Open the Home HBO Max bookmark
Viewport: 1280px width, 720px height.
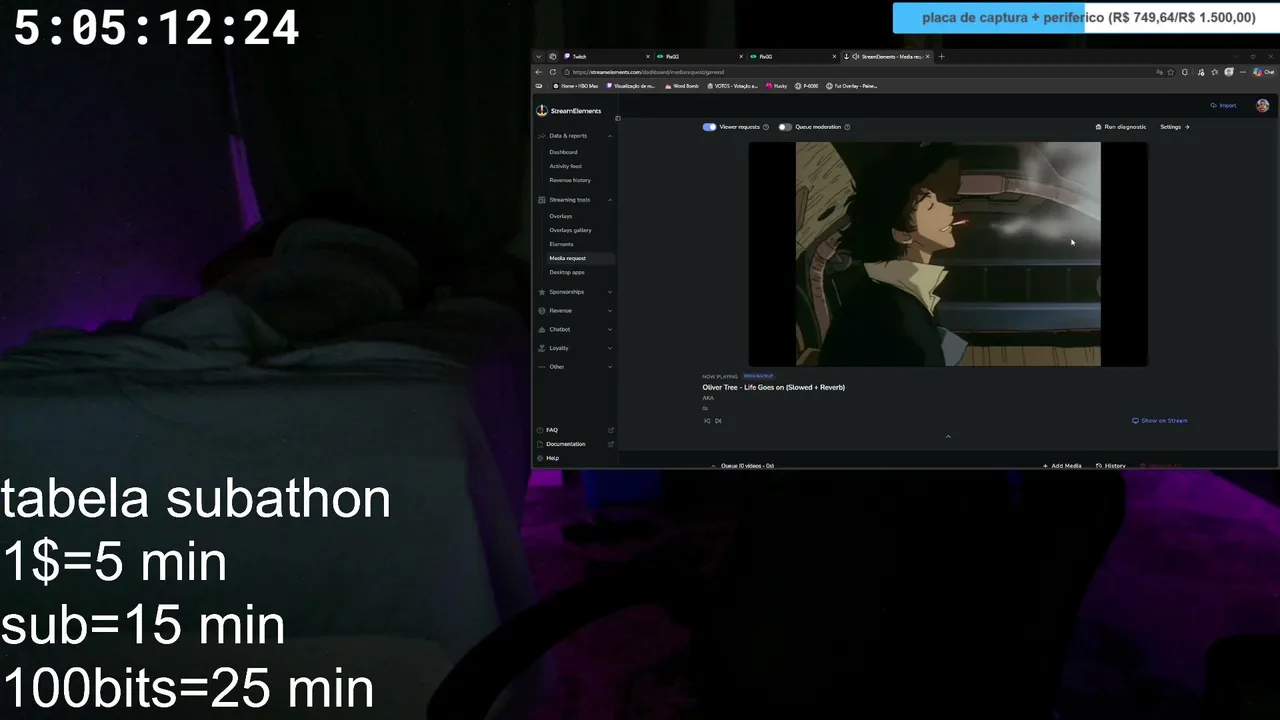point(576,86)
